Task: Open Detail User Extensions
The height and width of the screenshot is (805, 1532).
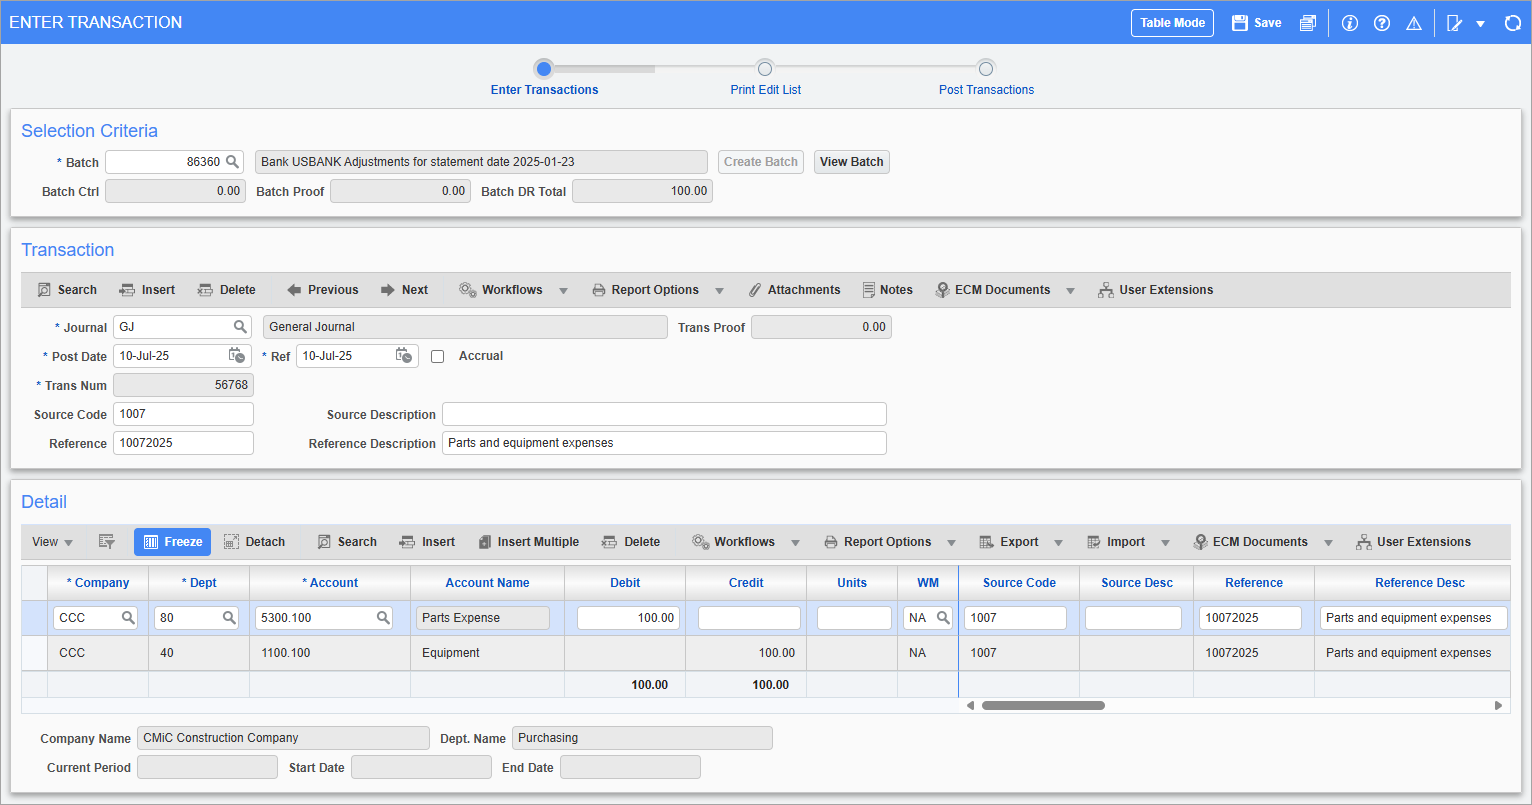Action: point(1413,542)
